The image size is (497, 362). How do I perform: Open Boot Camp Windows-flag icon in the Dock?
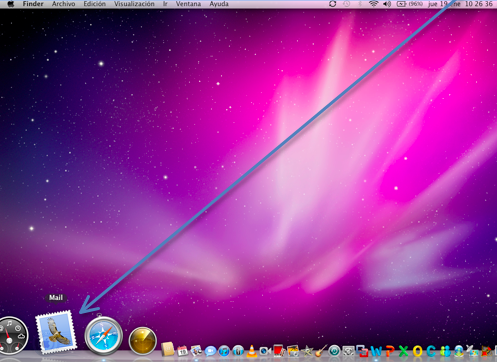[472, 351]
